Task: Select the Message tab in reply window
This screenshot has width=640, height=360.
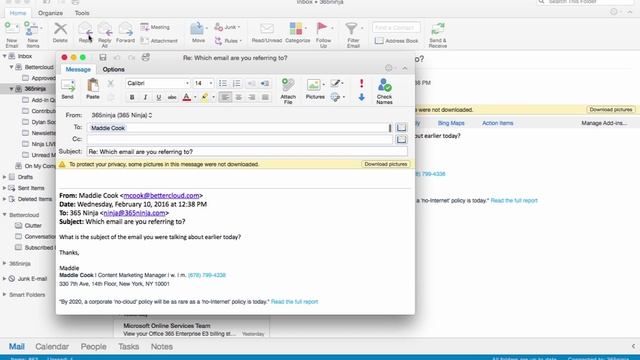Action: tap(78, 69)
